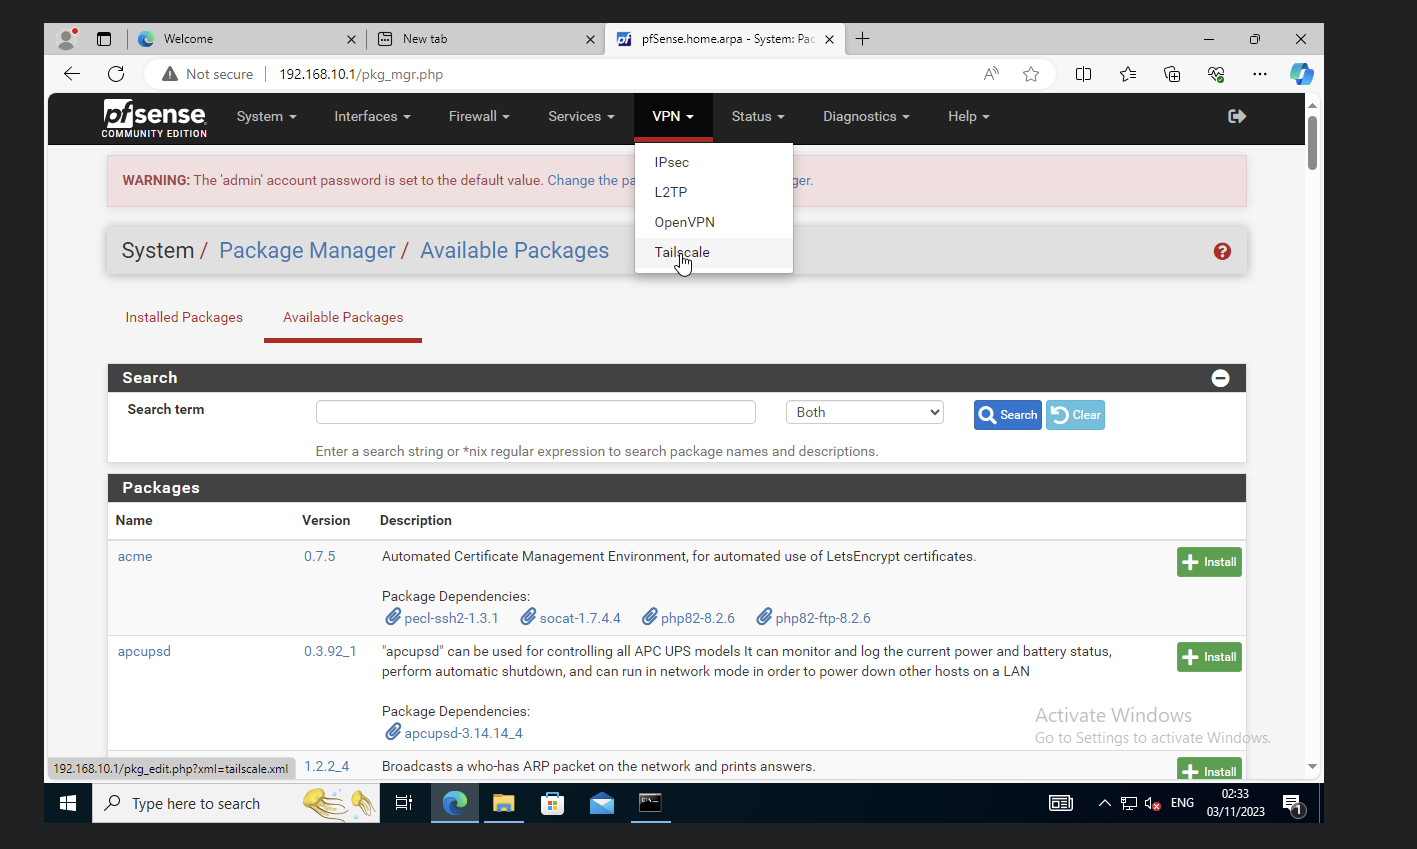Collapse the VPN navbar menu
This screenshot has height=849, width=1417.
673,116
